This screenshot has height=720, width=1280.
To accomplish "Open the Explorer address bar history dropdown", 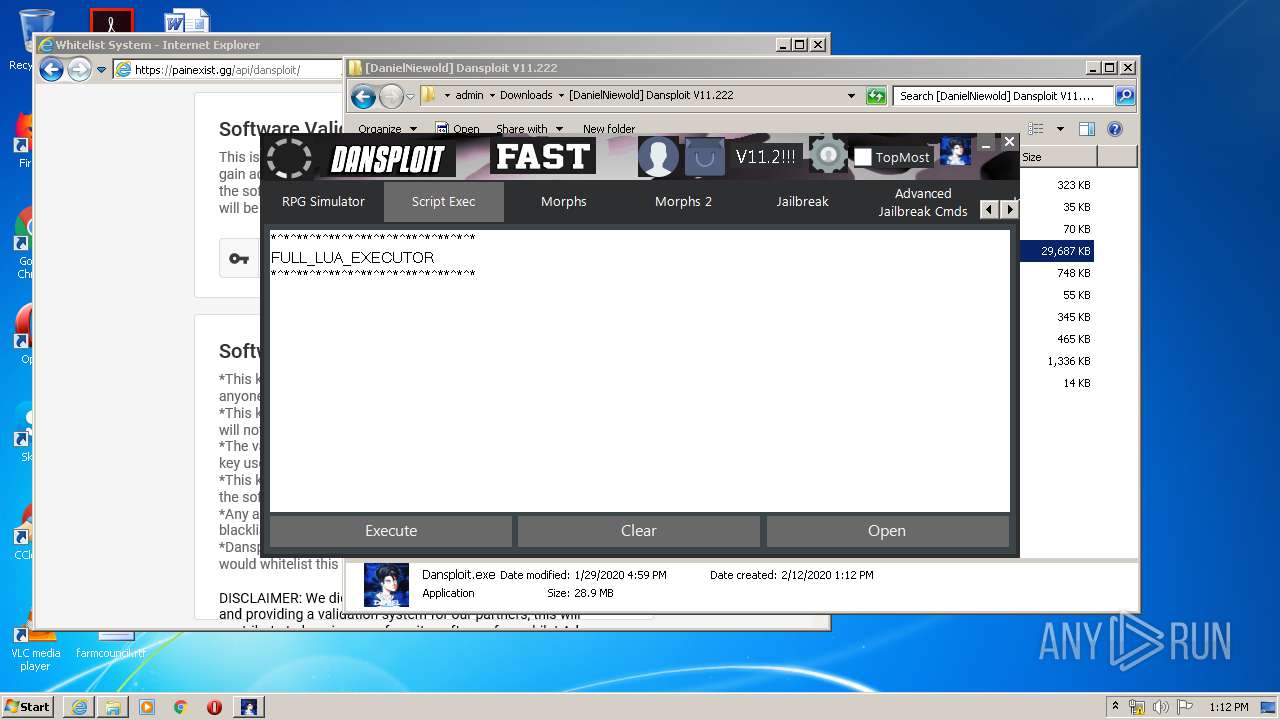I will [x=851, y=96].
